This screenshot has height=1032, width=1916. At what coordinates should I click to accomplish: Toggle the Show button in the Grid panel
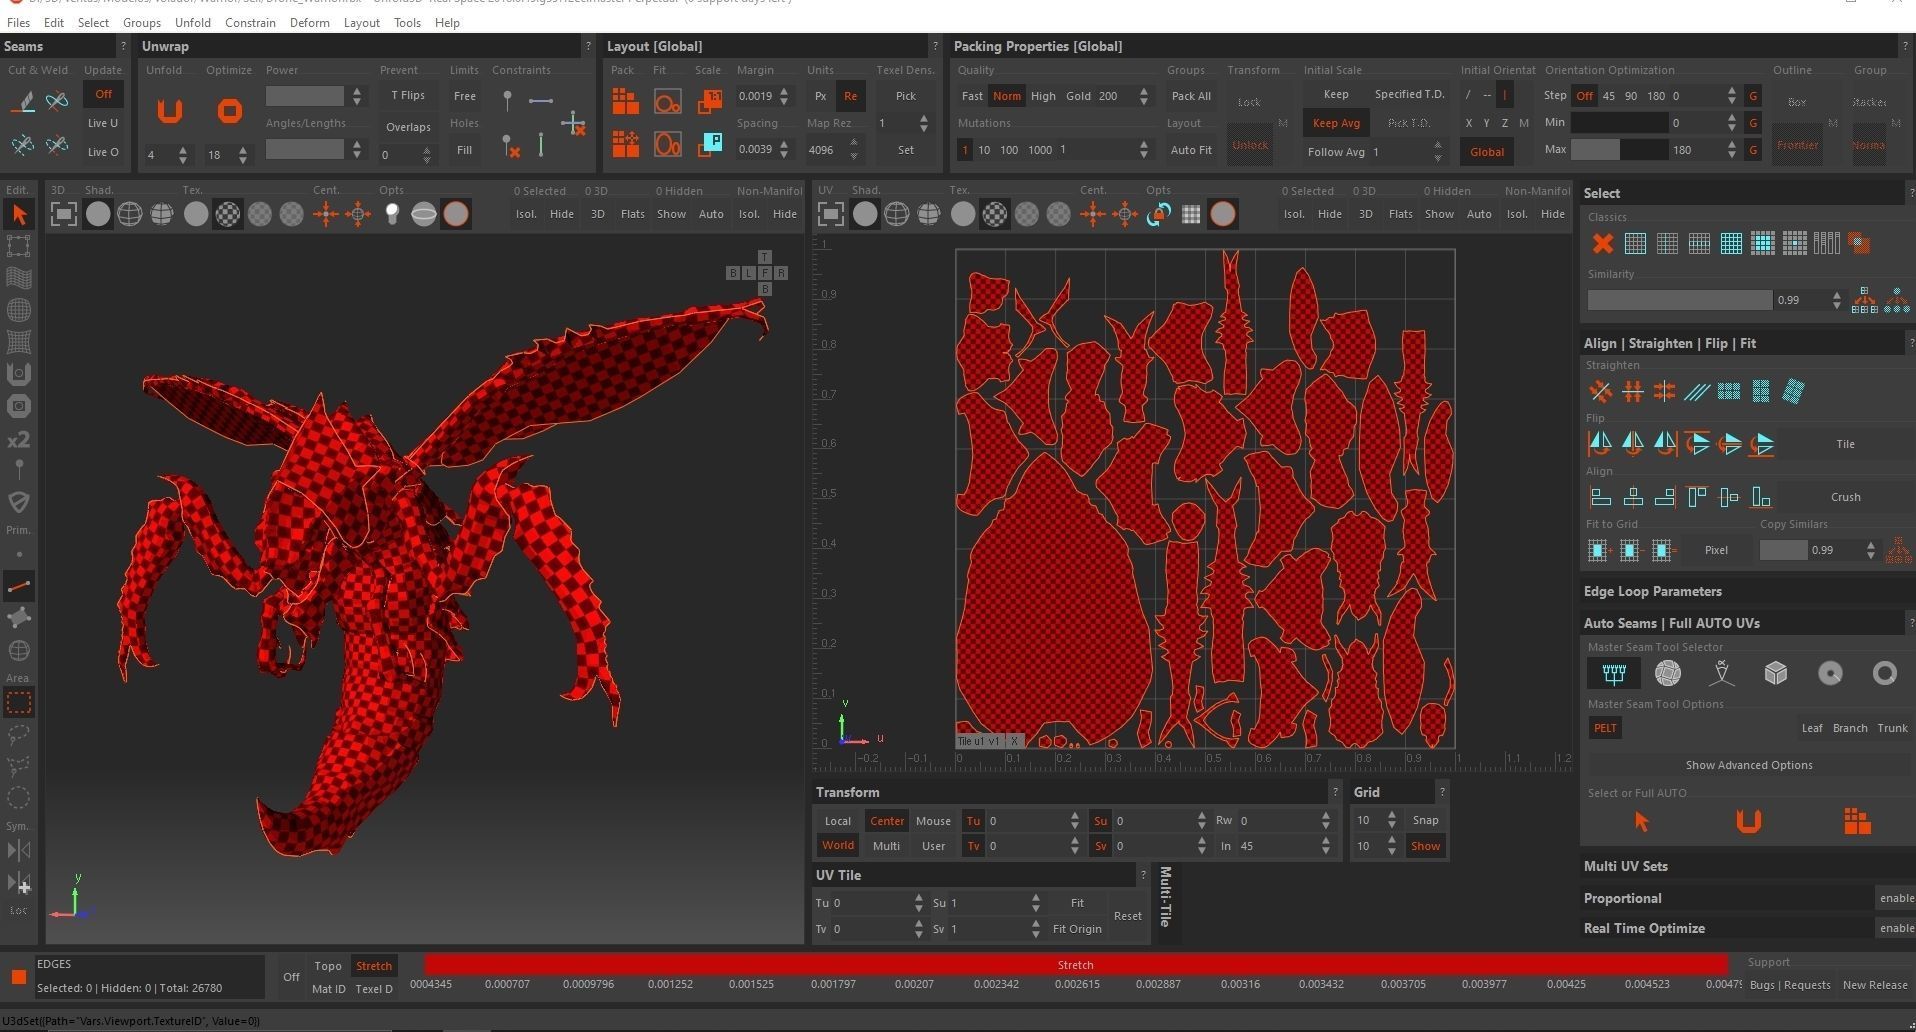(1425, 846)
